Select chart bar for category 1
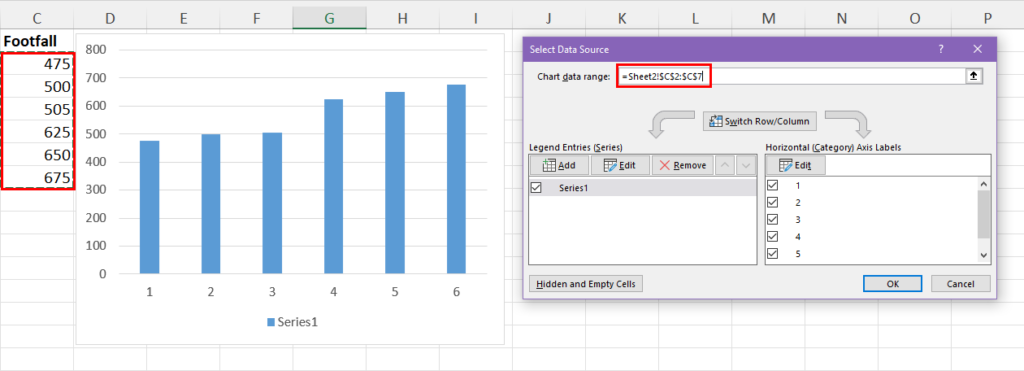 (150, 207)
